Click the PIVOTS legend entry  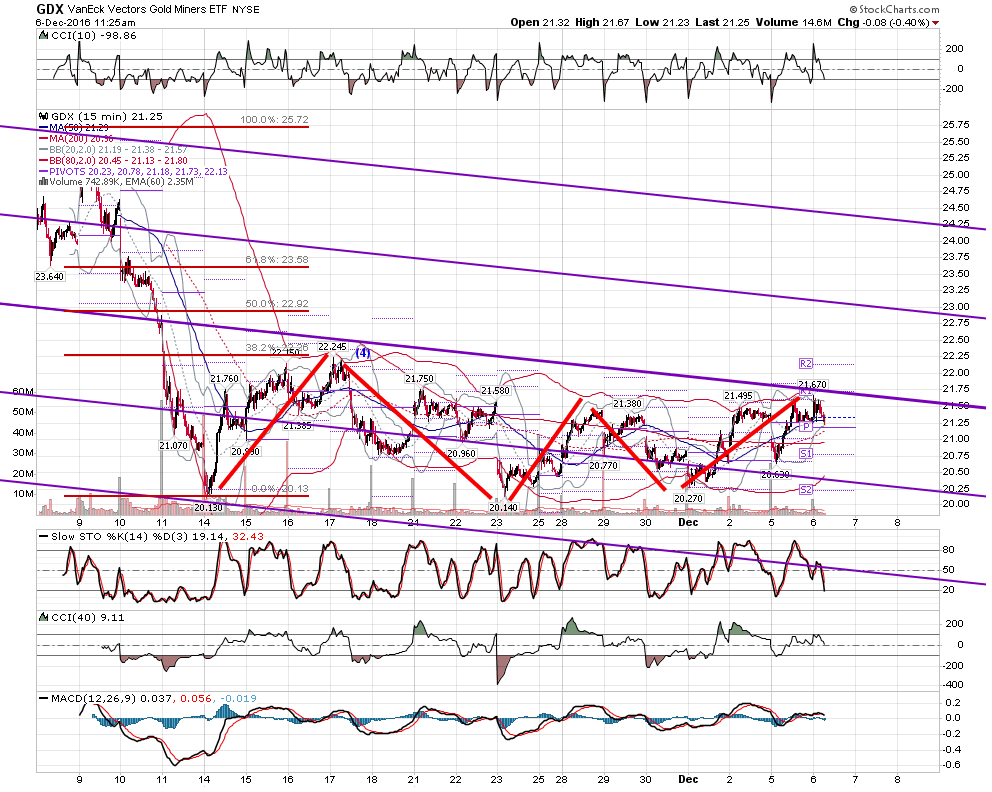click(133, 171)
